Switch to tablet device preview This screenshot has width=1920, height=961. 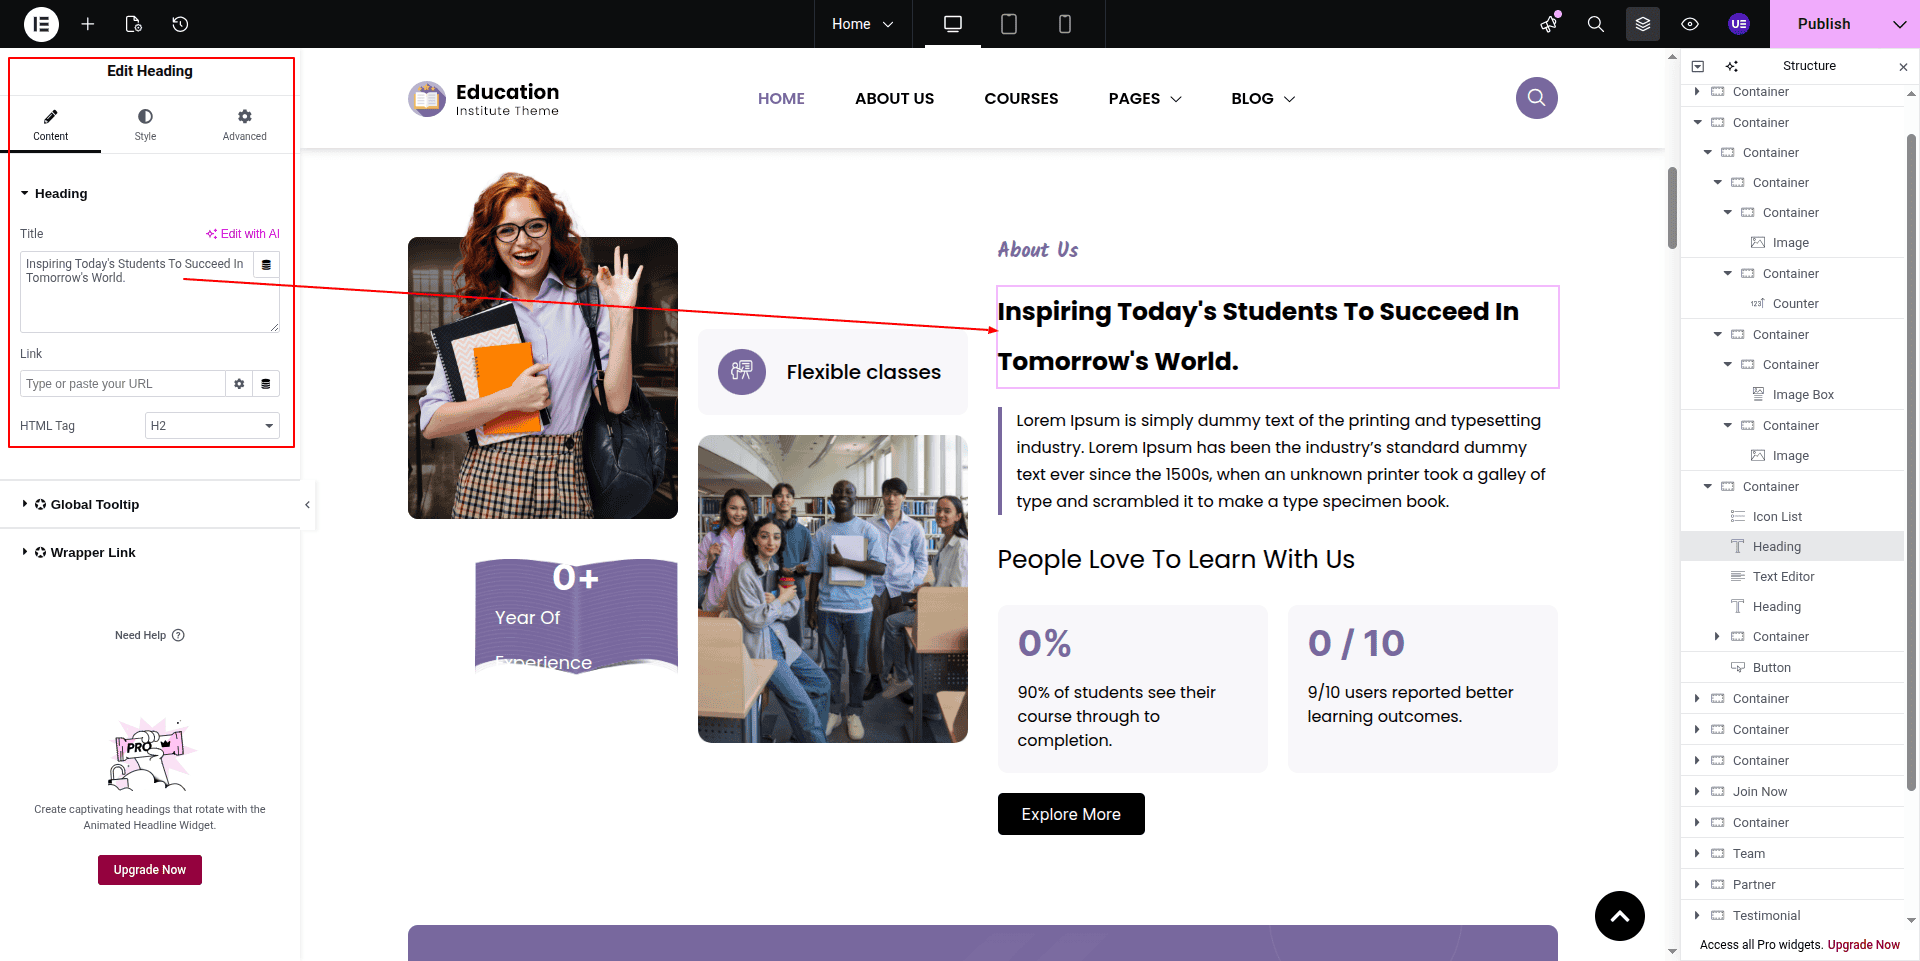coord(1009,24)
